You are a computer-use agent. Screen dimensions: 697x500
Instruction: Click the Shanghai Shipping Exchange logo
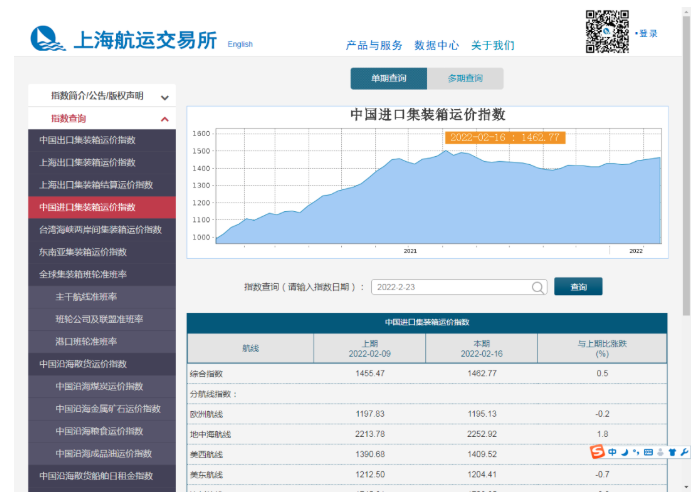point(124,39)
